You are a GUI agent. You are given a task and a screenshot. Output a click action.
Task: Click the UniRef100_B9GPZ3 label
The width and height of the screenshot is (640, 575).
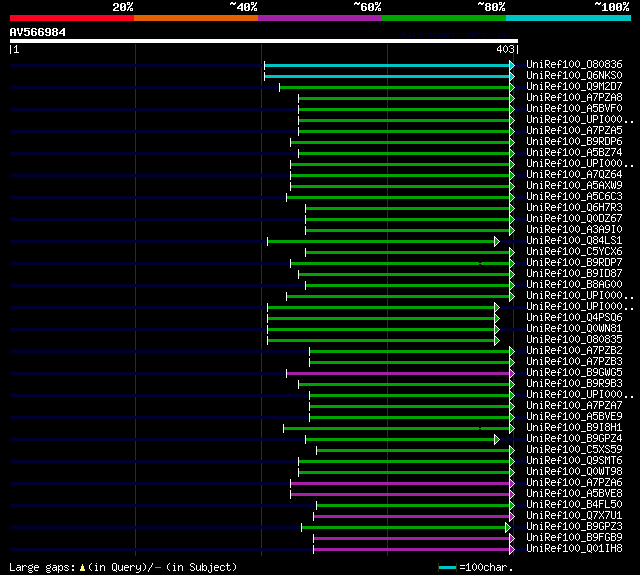click(574, 527)
